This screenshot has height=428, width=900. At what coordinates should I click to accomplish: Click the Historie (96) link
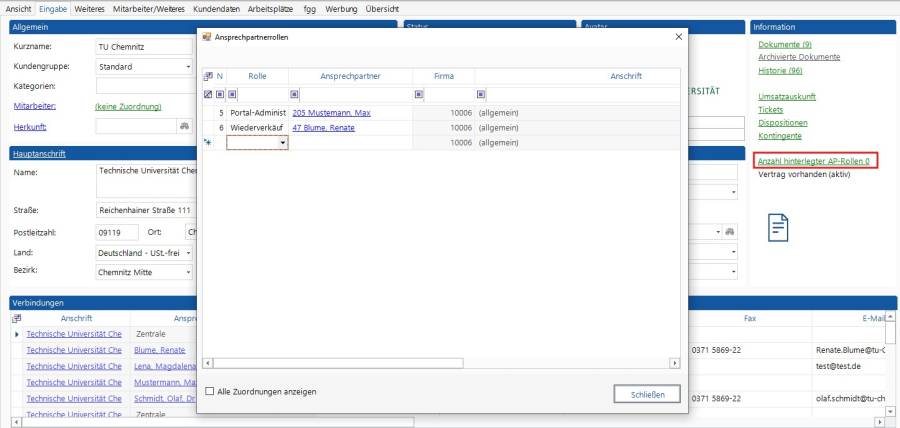click(x=780, y=71)
